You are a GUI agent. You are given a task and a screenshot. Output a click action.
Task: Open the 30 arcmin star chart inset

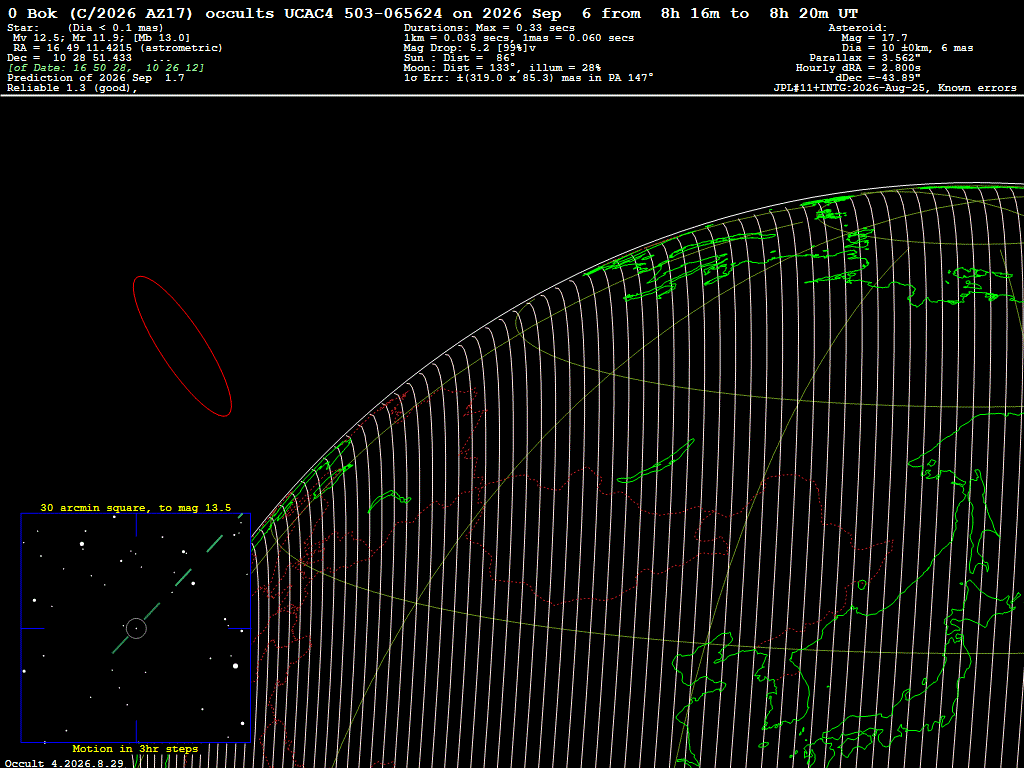point(136,628)
